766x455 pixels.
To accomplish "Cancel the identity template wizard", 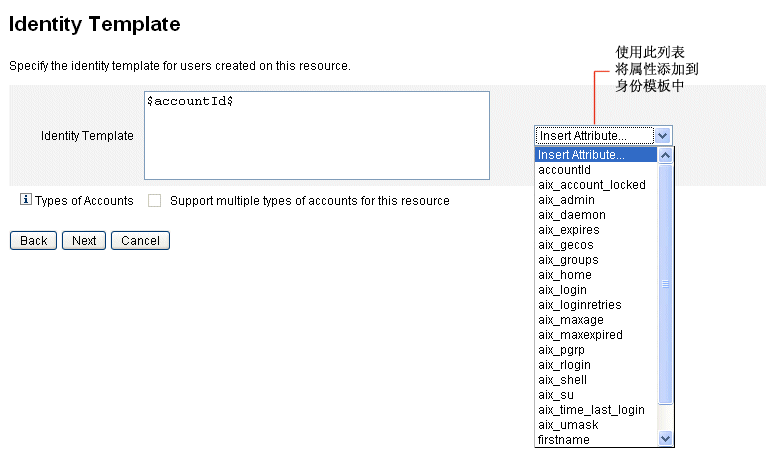I will pyautogui.click(x=140, y=240).
